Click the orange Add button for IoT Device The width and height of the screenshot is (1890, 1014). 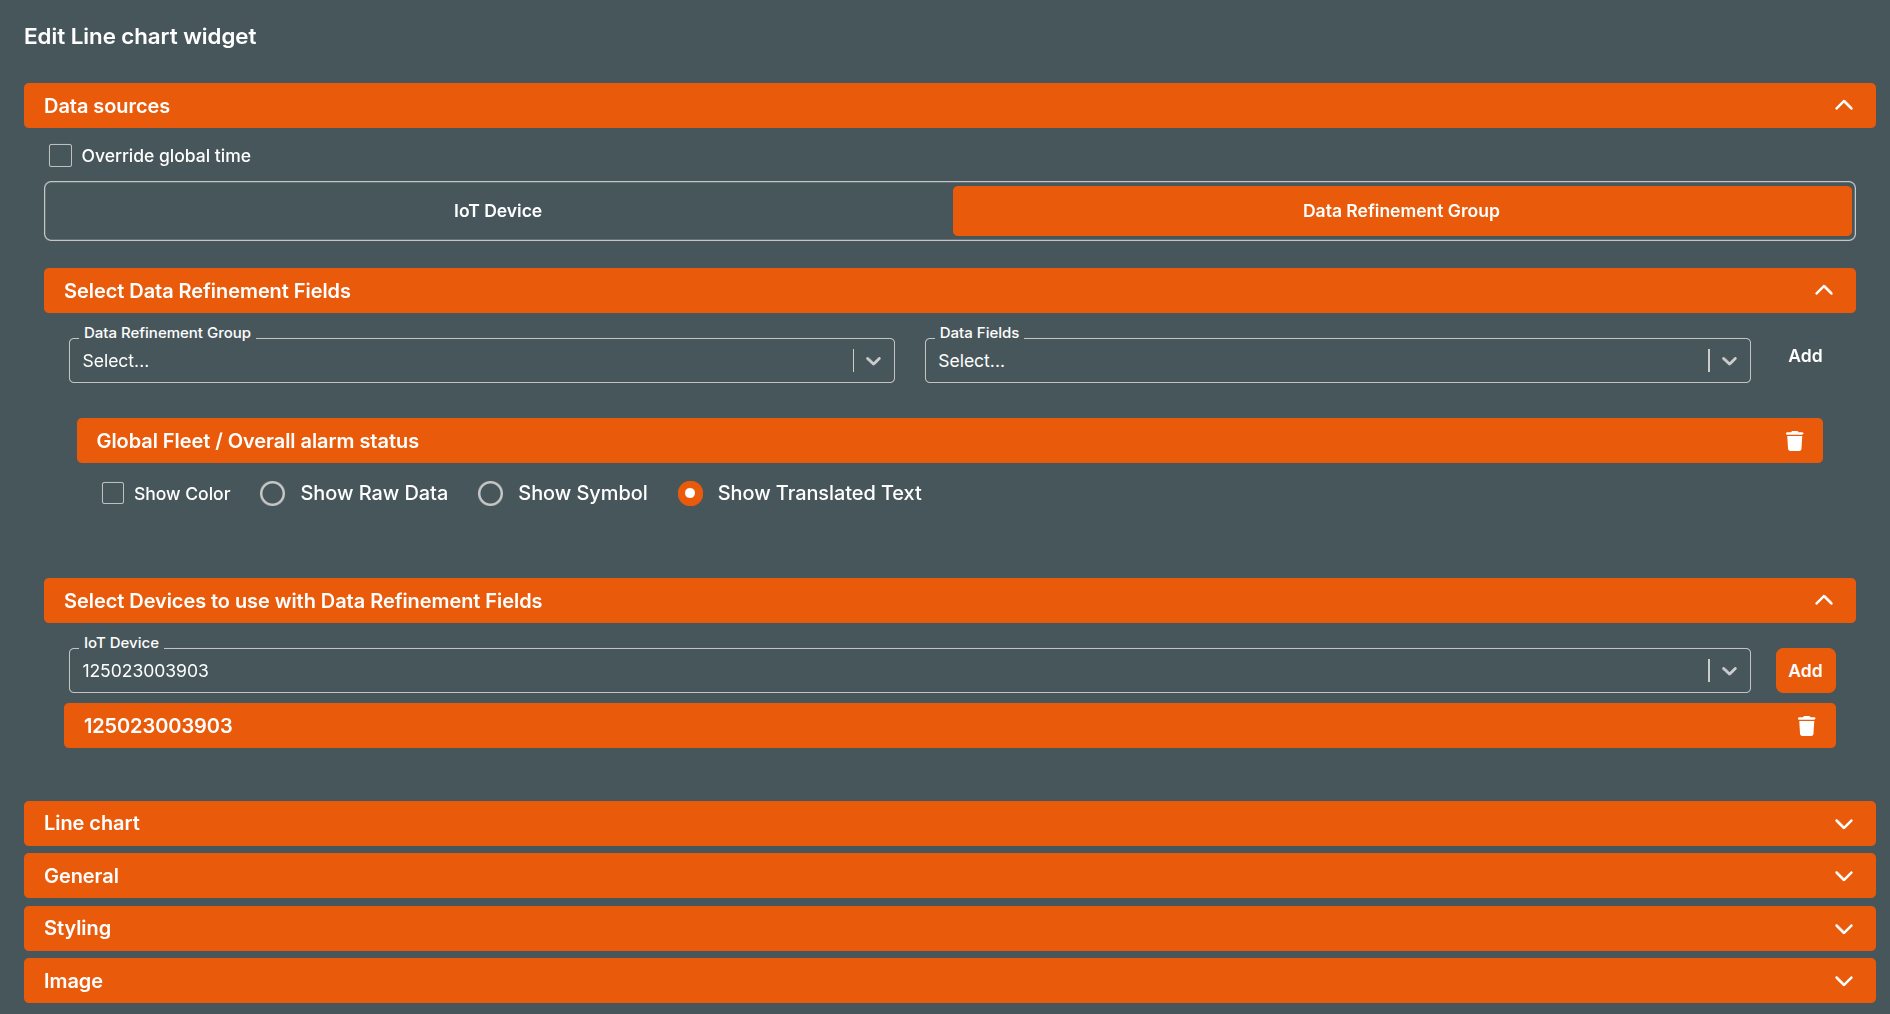pyautogui.click(x=1805, y=671)
